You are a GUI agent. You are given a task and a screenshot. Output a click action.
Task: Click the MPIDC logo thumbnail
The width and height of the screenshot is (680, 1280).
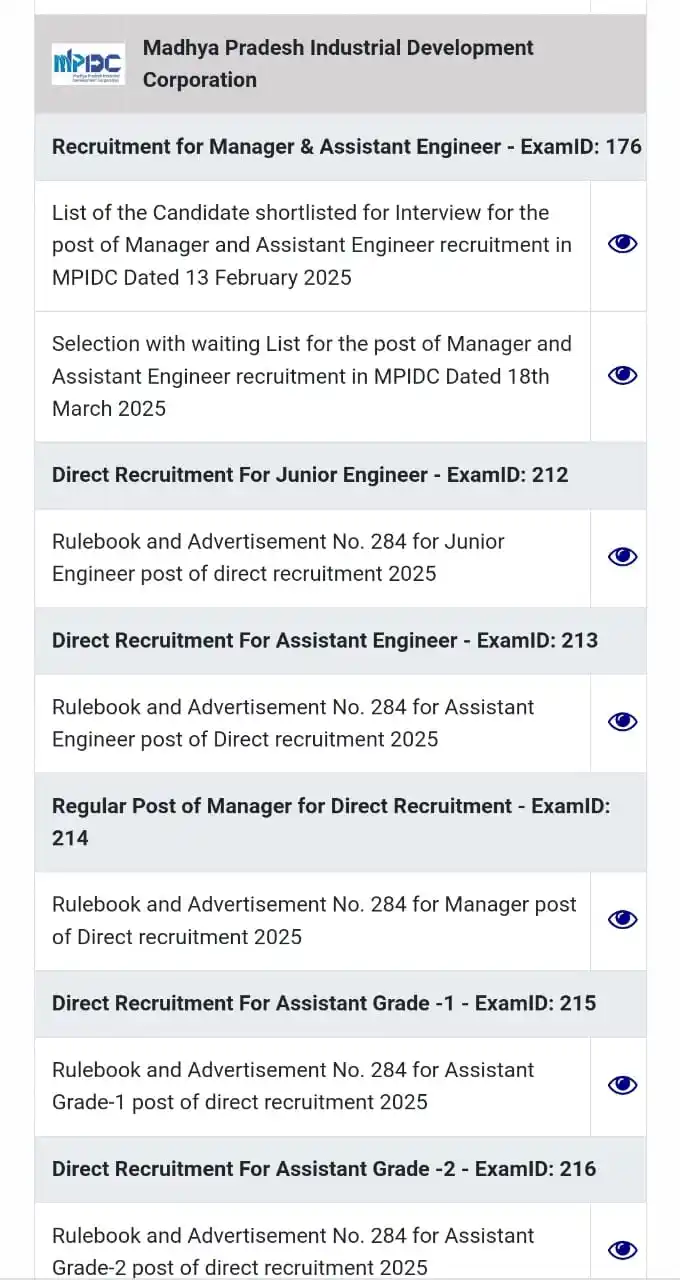pyautogui.click(x=88, y=64)
